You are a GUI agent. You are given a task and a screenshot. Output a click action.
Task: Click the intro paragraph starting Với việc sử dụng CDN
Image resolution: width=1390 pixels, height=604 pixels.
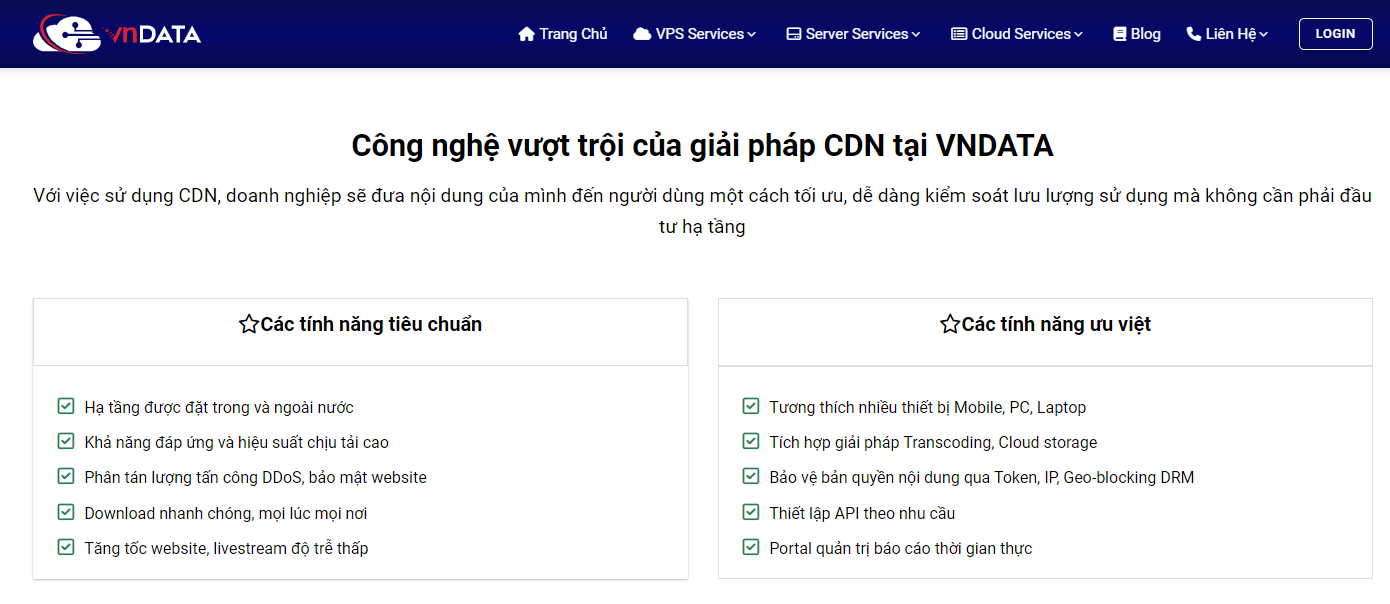[702, 211]
